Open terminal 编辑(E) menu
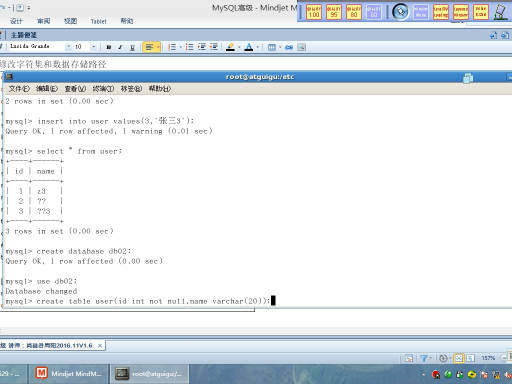Image resolution: width=512 pixels, height=384 pixels. click(47, 89)
